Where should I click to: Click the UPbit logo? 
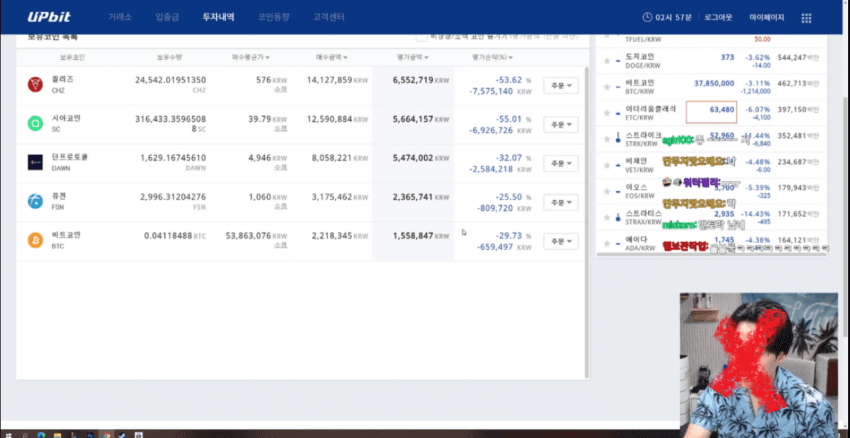tap(49, 17)
